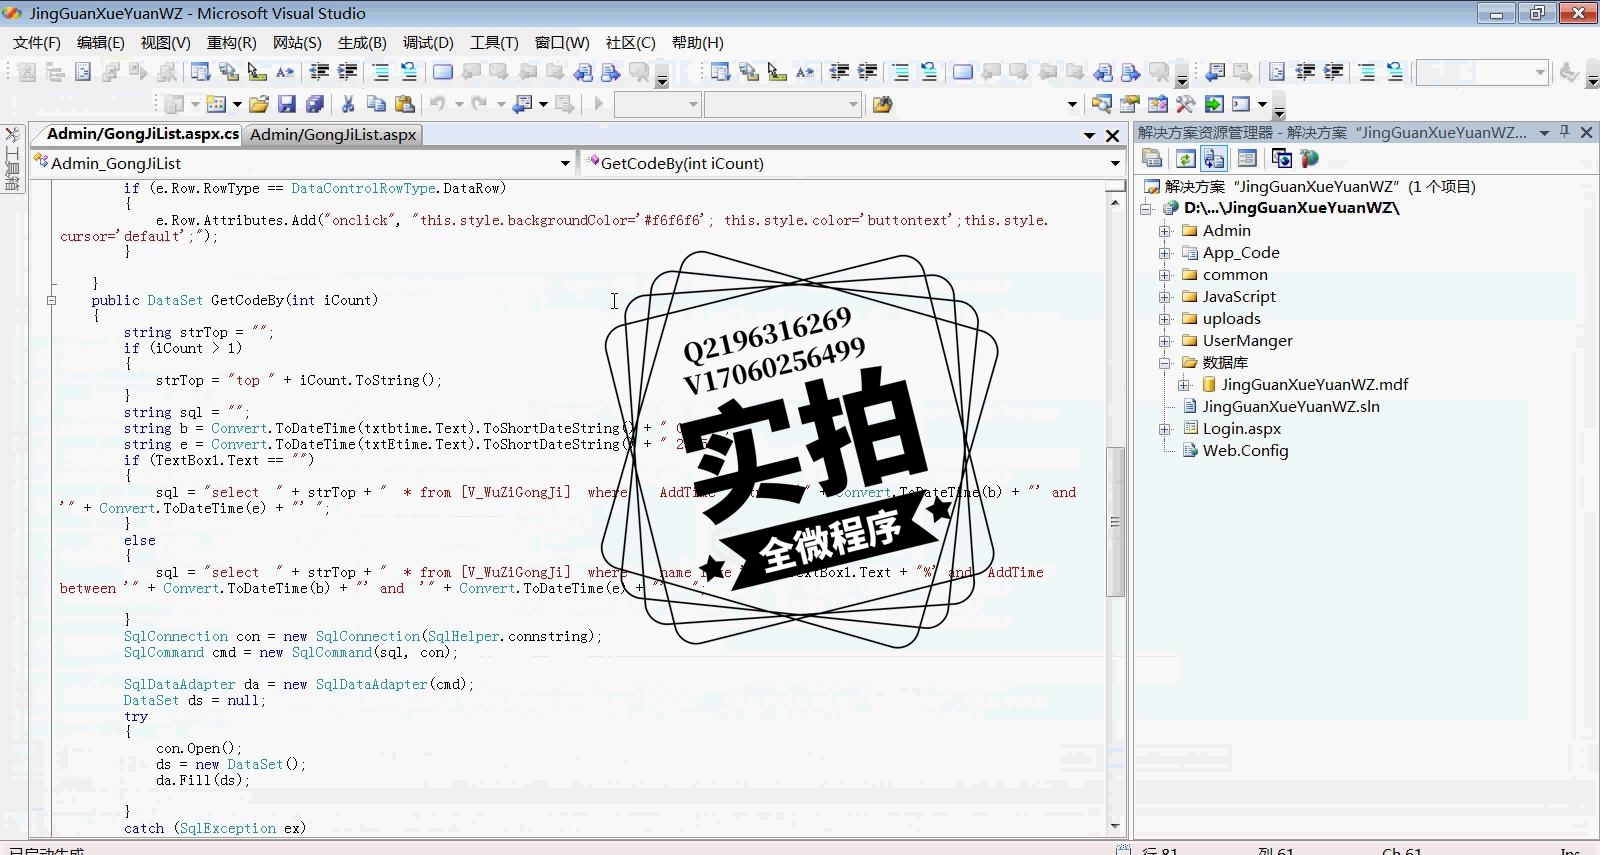Open the Undo history dropdown arrow
The image size is (1600, 855).
[459, 104]
